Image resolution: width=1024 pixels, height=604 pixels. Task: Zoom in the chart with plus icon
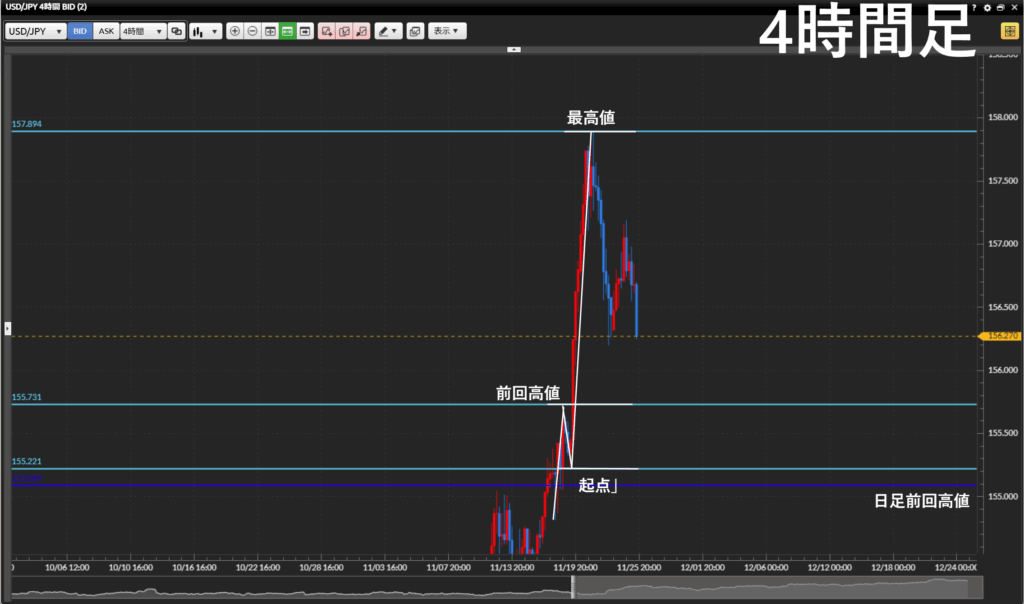coord(235,31)
